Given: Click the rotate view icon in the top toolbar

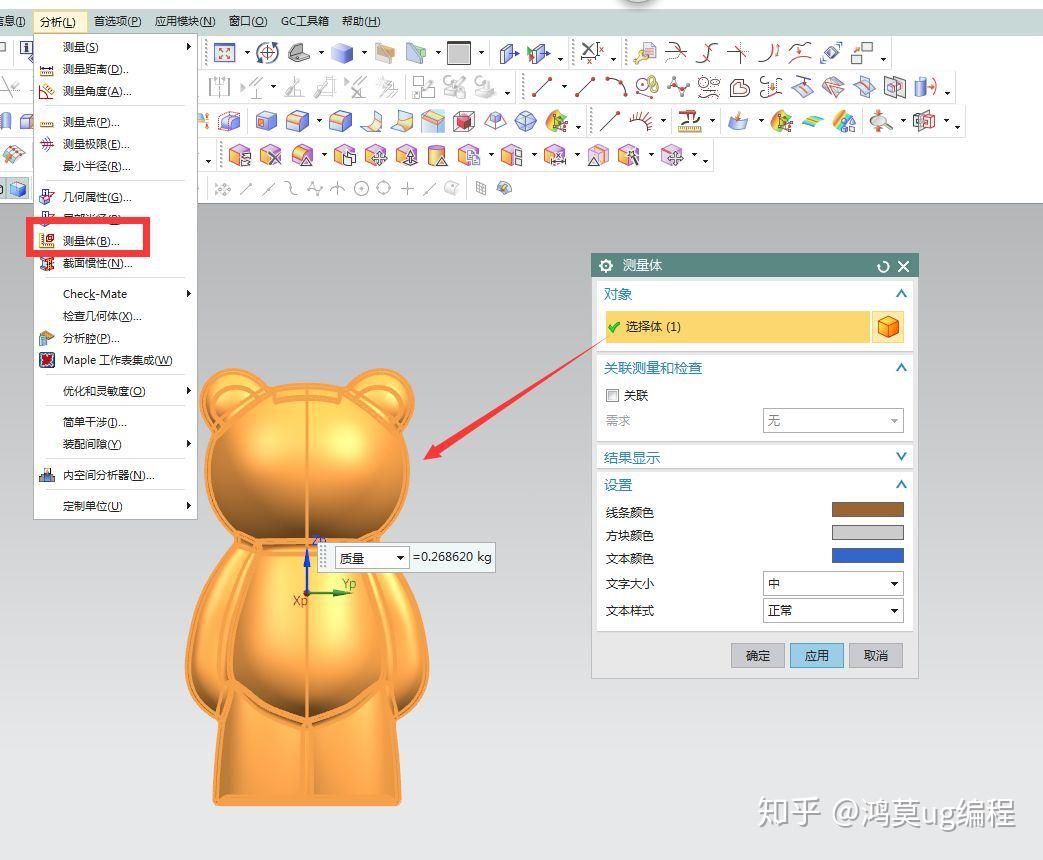Looking at the screenshot, I should (266, 52).
